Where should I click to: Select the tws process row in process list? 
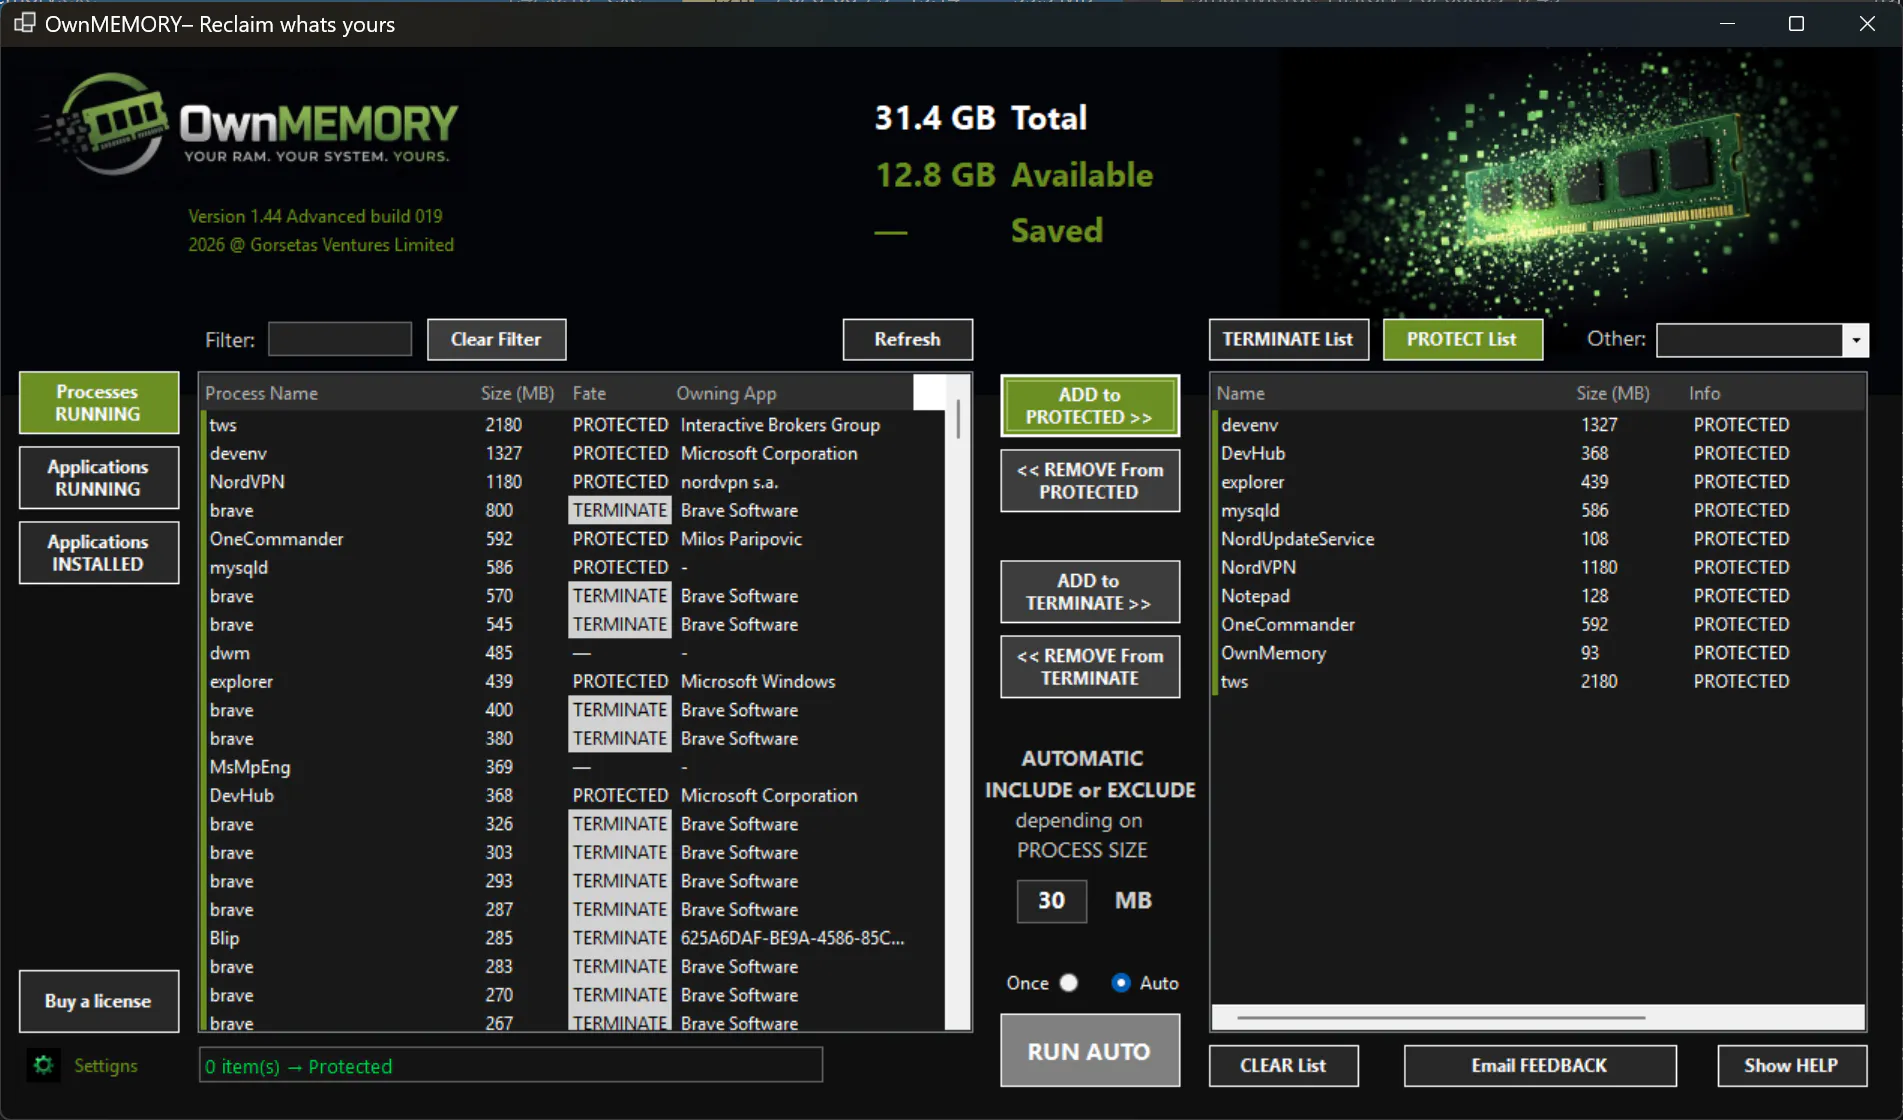tap(574, 425)
